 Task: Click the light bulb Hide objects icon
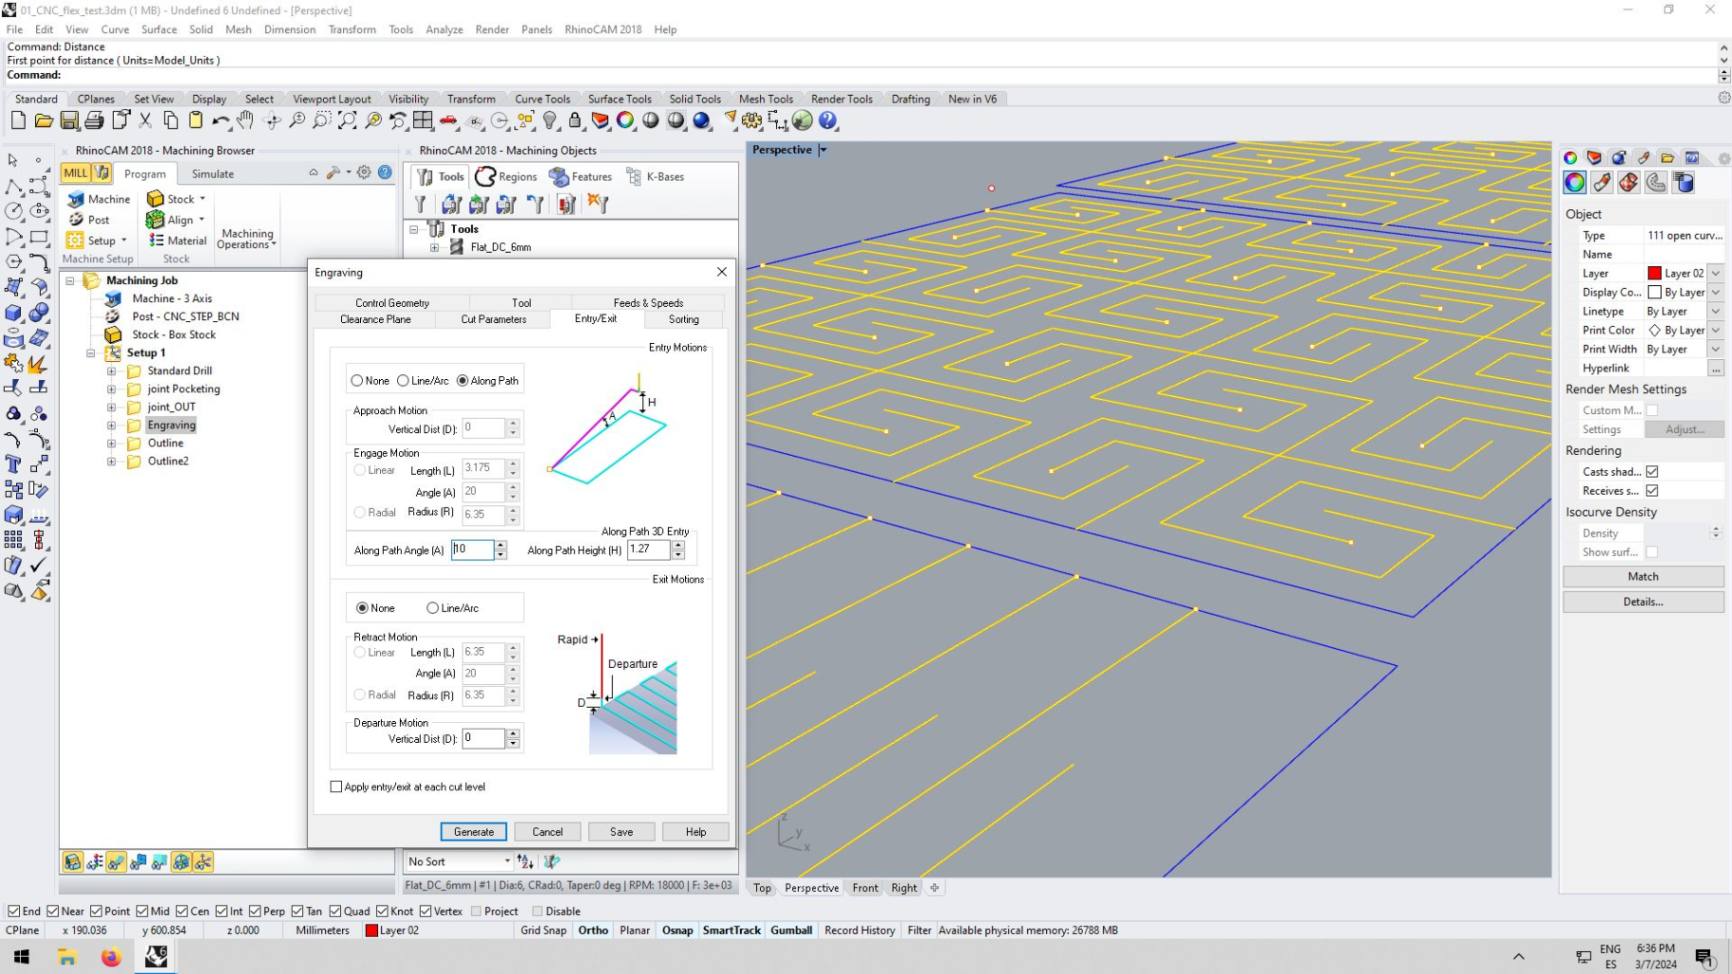point(550,121)
